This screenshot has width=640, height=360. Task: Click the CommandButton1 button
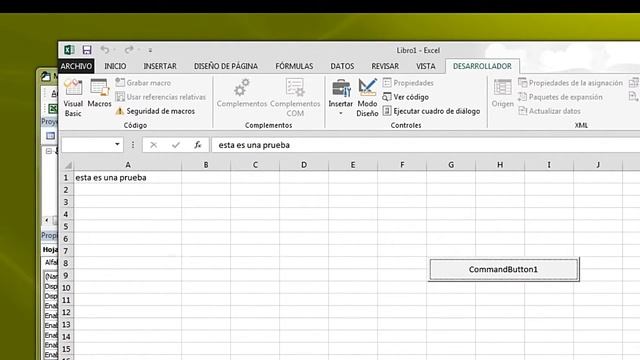504,269
